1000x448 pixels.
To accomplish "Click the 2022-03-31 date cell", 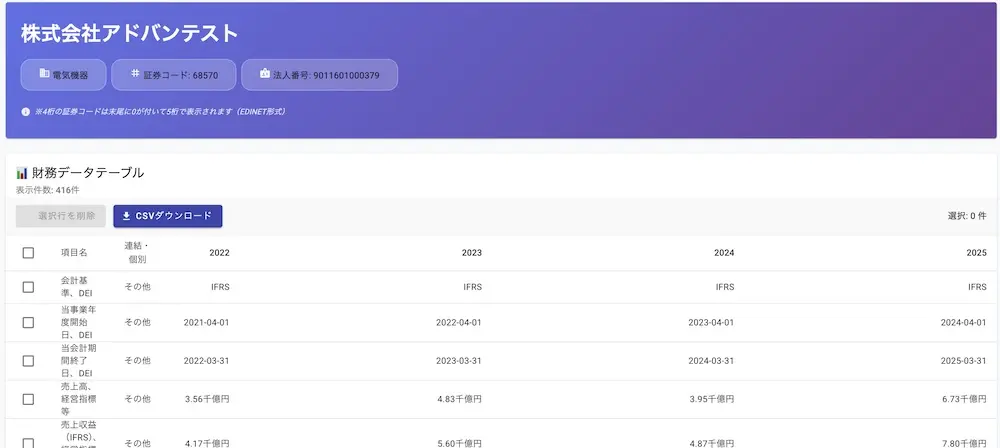I will pyautogui.click(x=206, y=361).
